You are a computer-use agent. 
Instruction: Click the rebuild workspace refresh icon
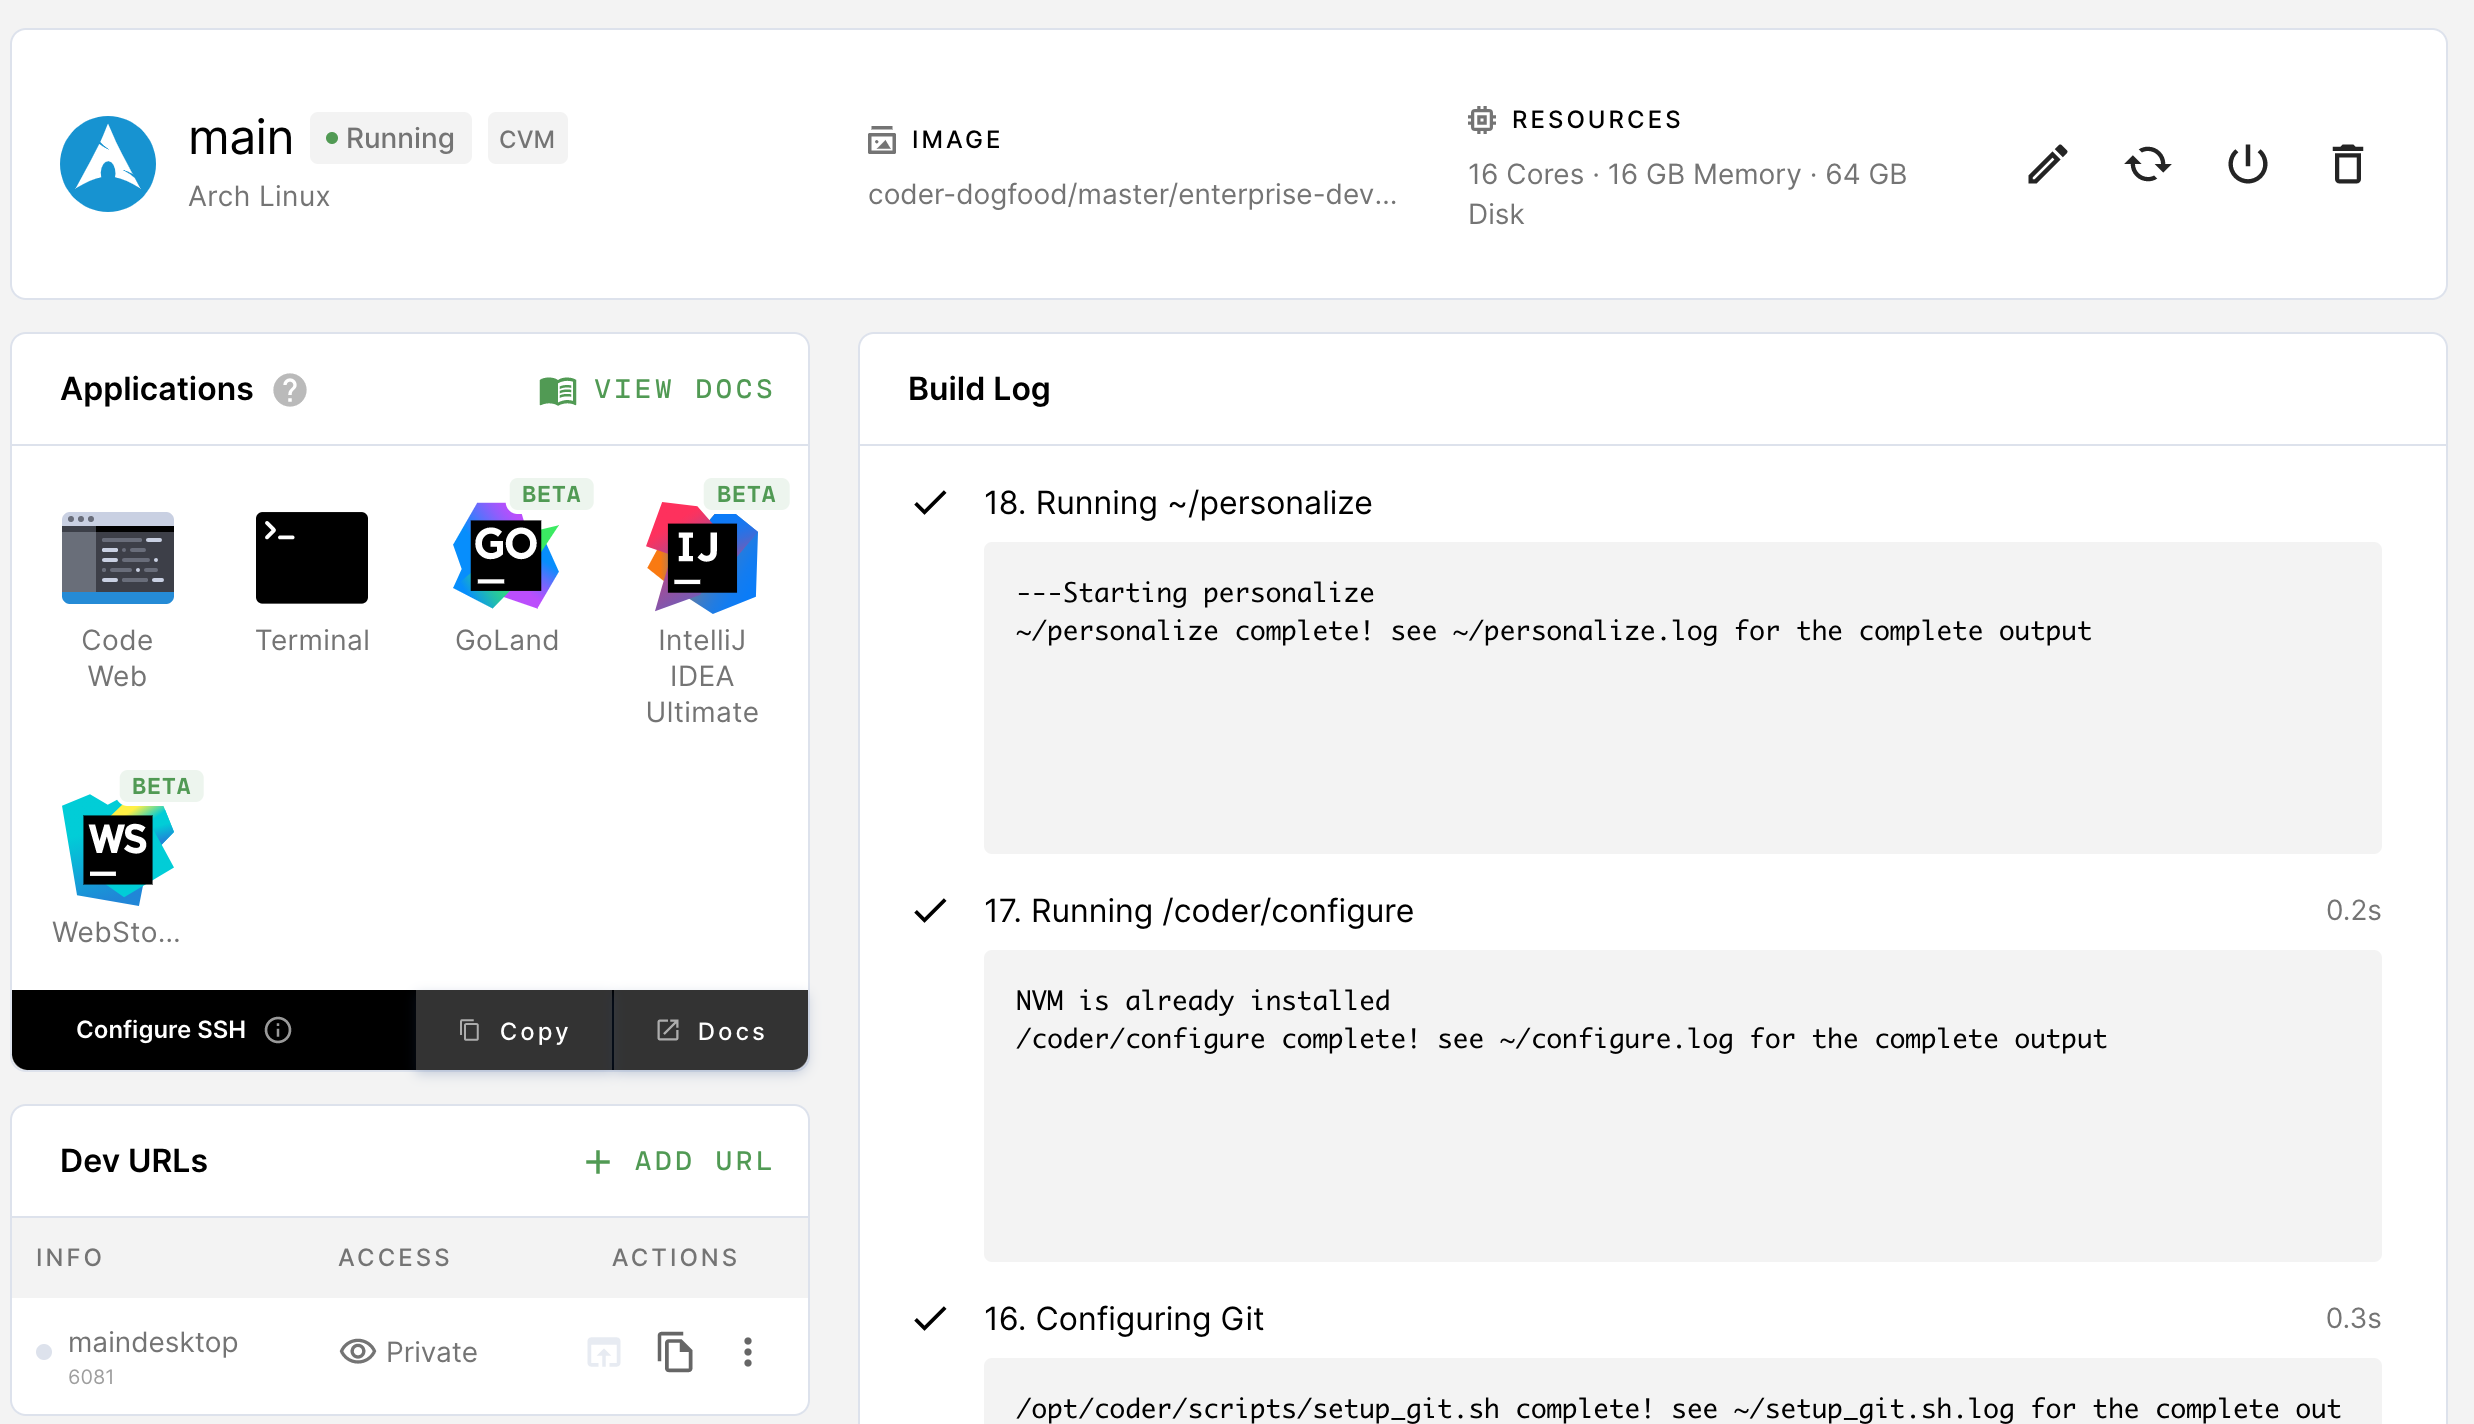(2147, 165)
